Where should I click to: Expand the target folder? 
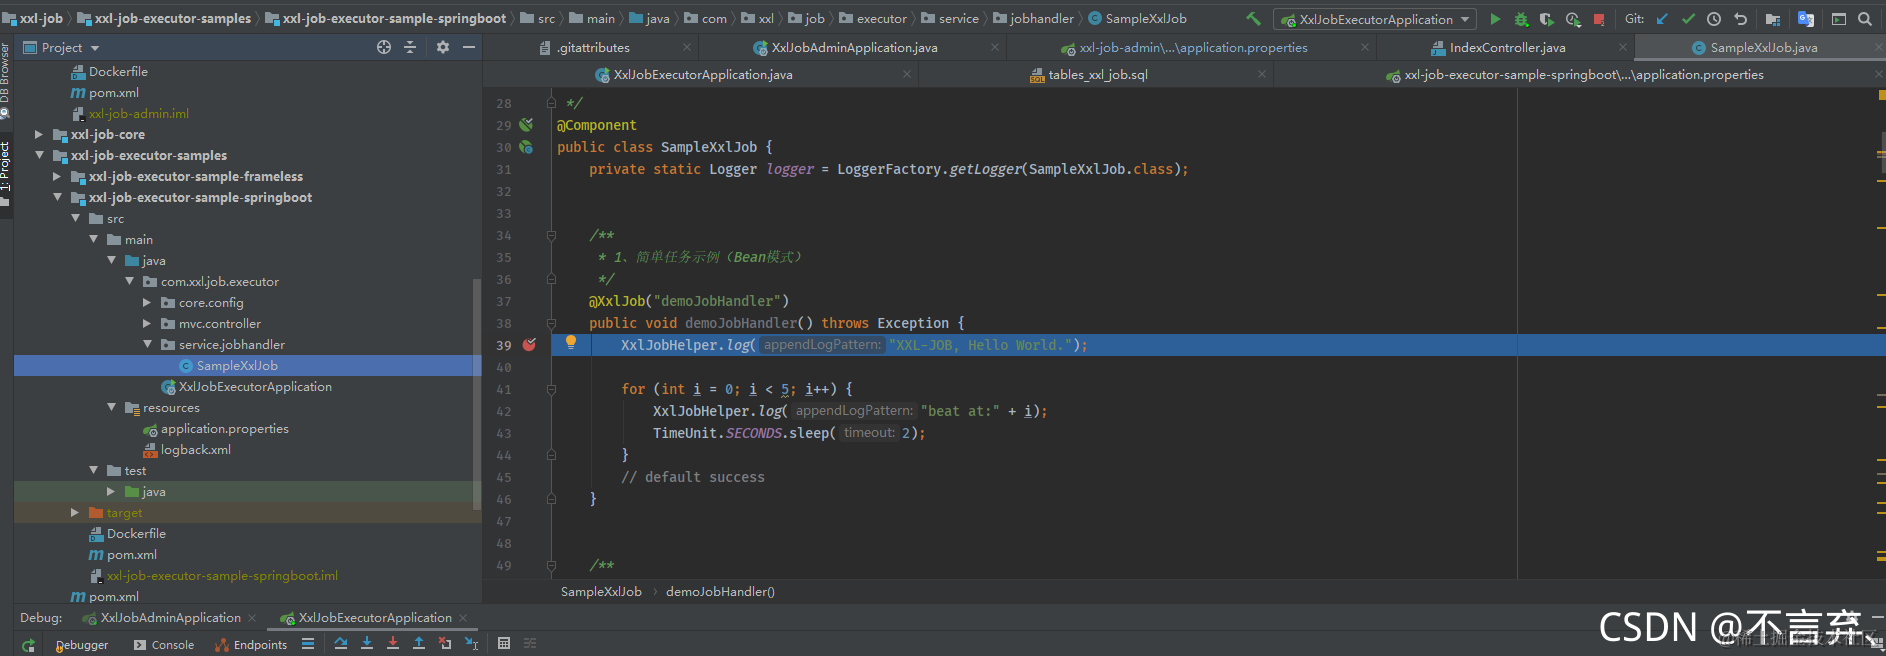click(x=75, y=512)
